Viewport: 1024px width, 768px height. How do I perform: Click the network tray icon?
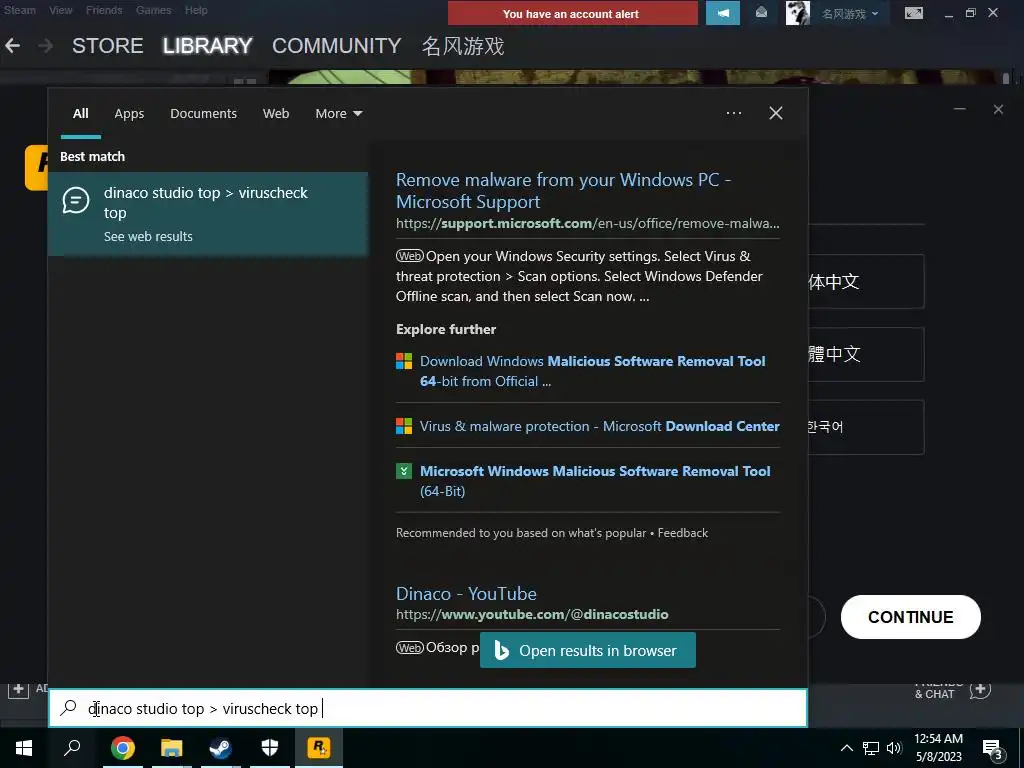871,748
